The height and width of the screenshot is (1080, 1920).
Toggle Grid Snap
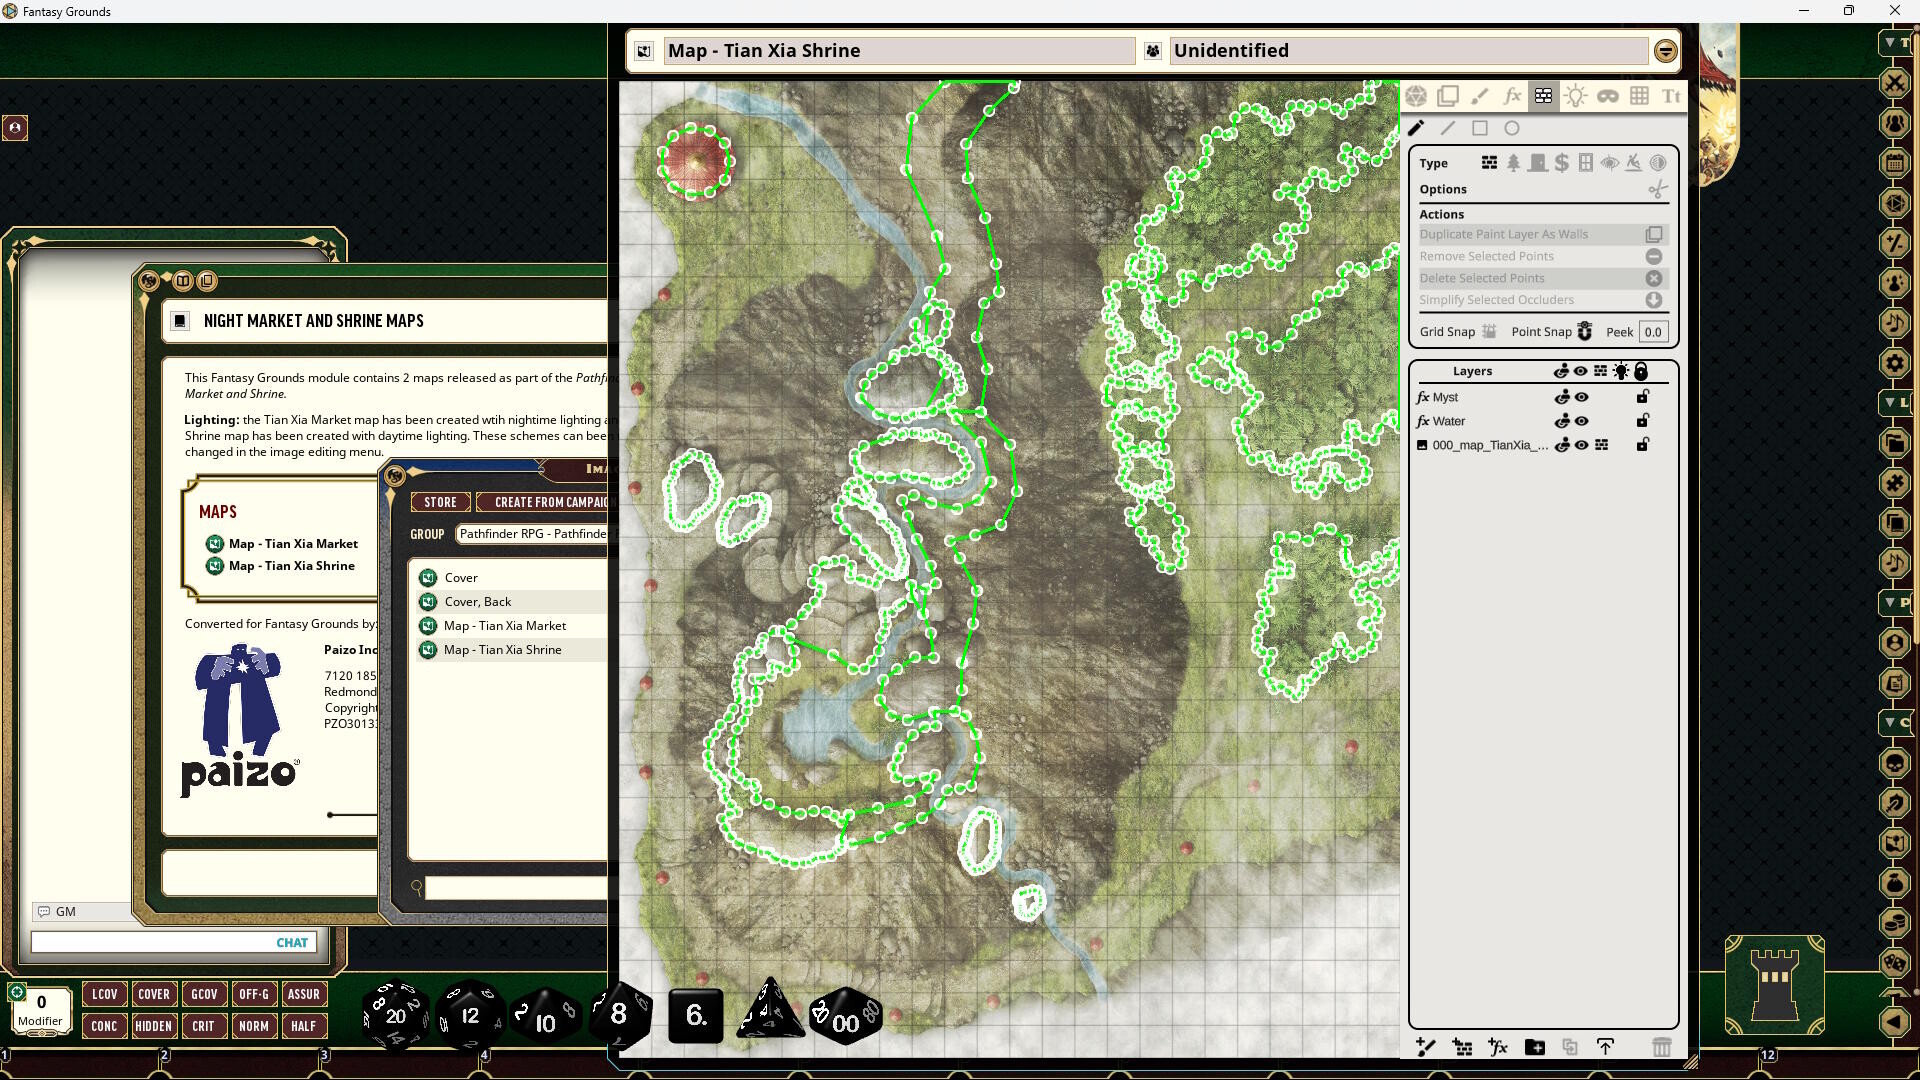pyautogui.click(x=1489, y=332)
